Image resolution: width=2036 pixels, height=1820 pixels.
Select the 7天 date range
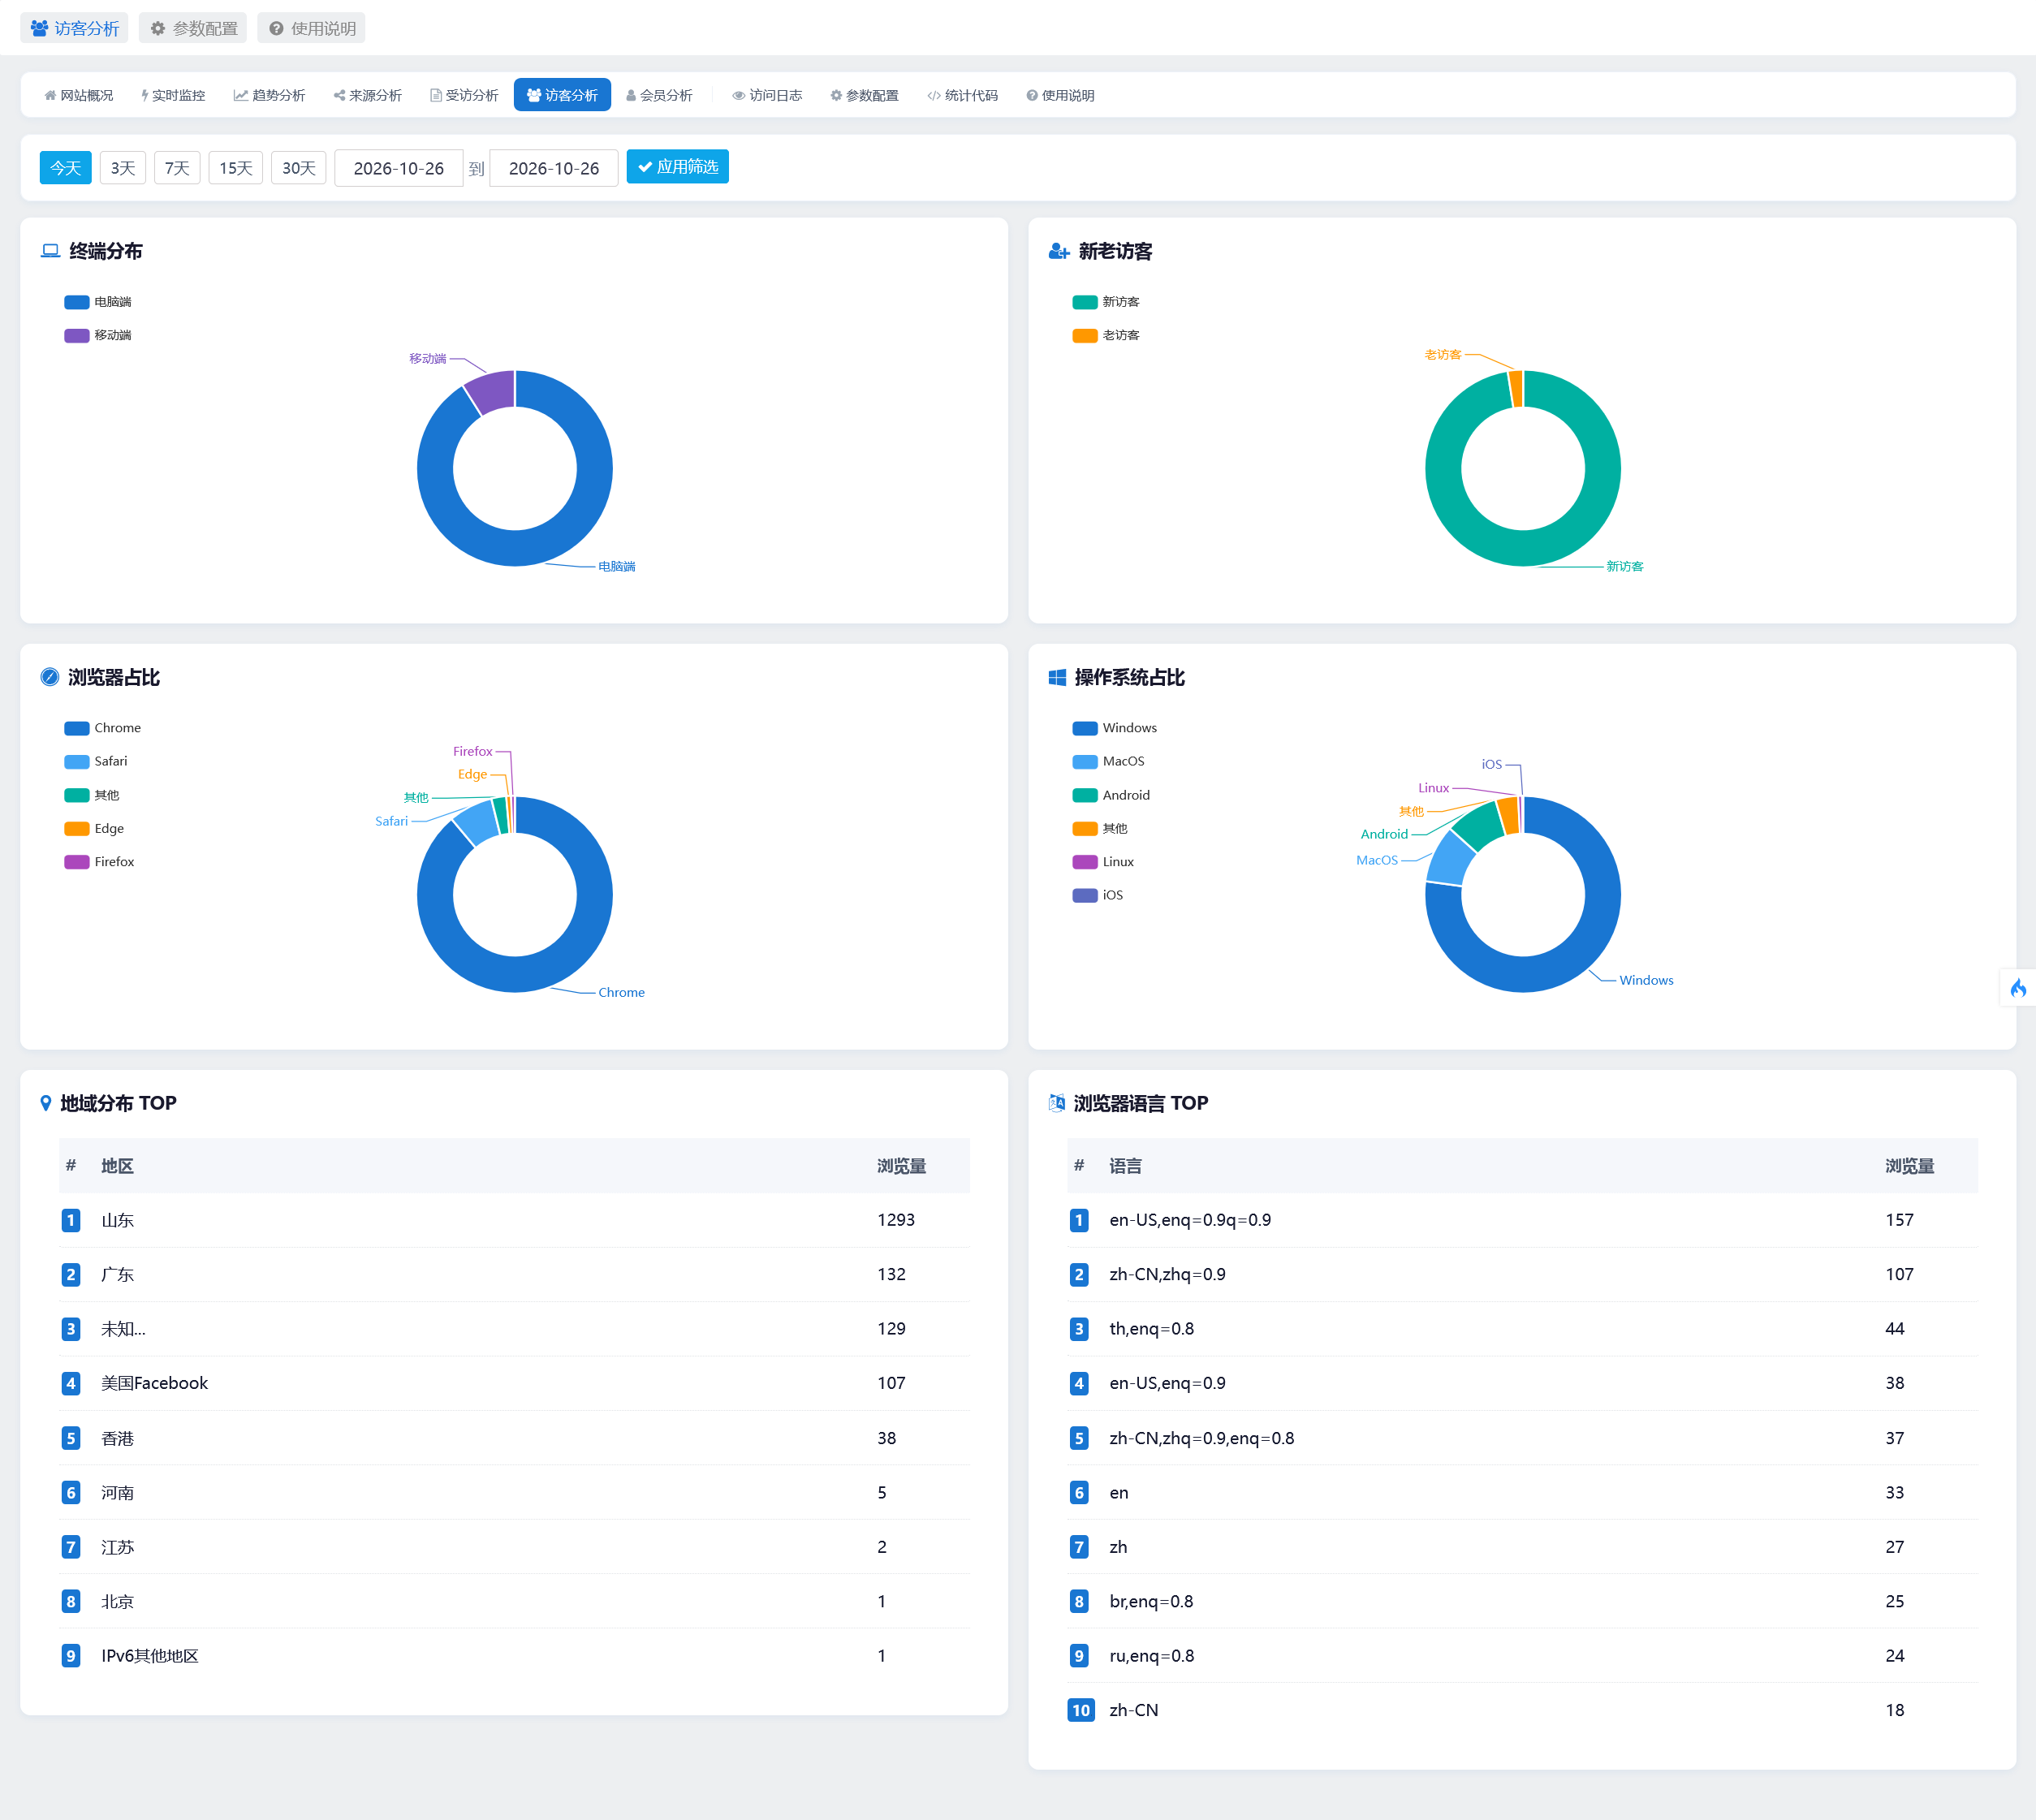(177, 168)
